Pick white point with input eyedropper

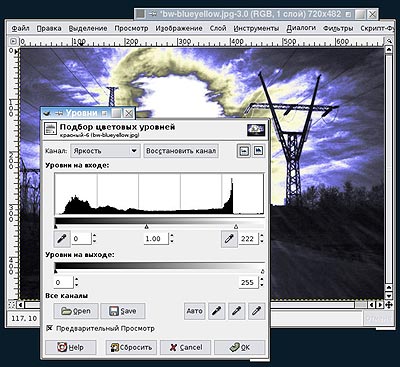(229, 239)
